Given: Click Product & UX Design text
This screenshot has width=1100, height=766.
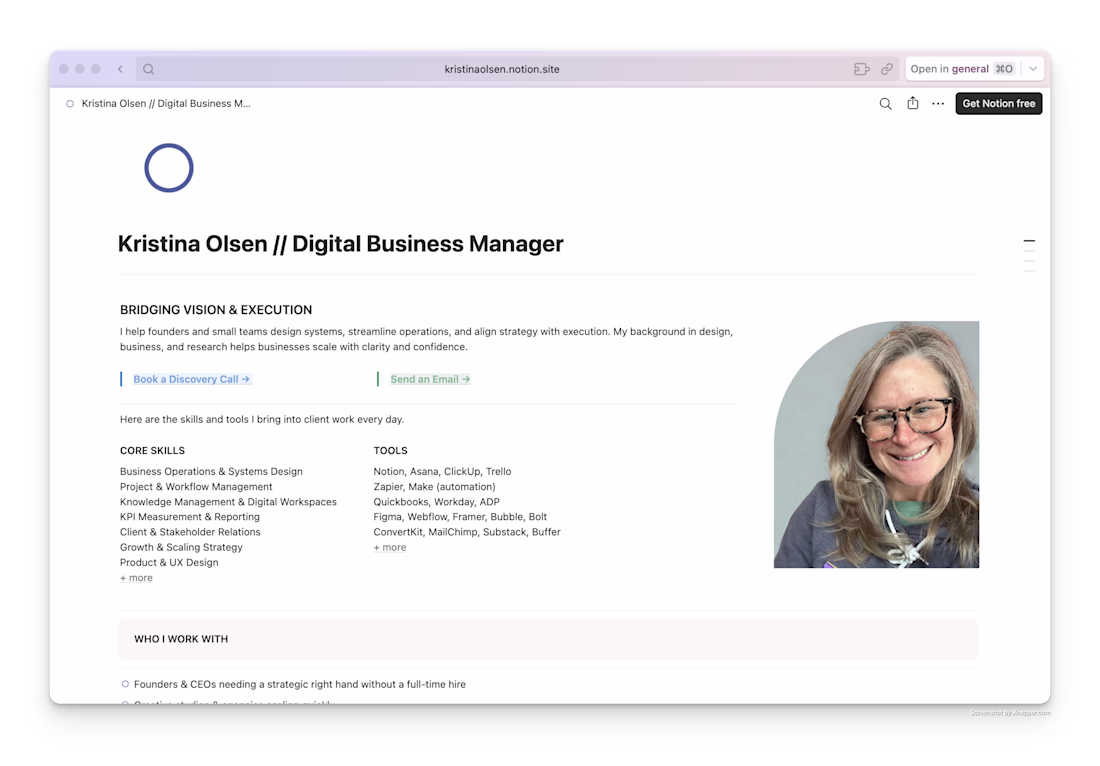Looking at the screenshot, I should pyautogui.click(x=169, y=563).
